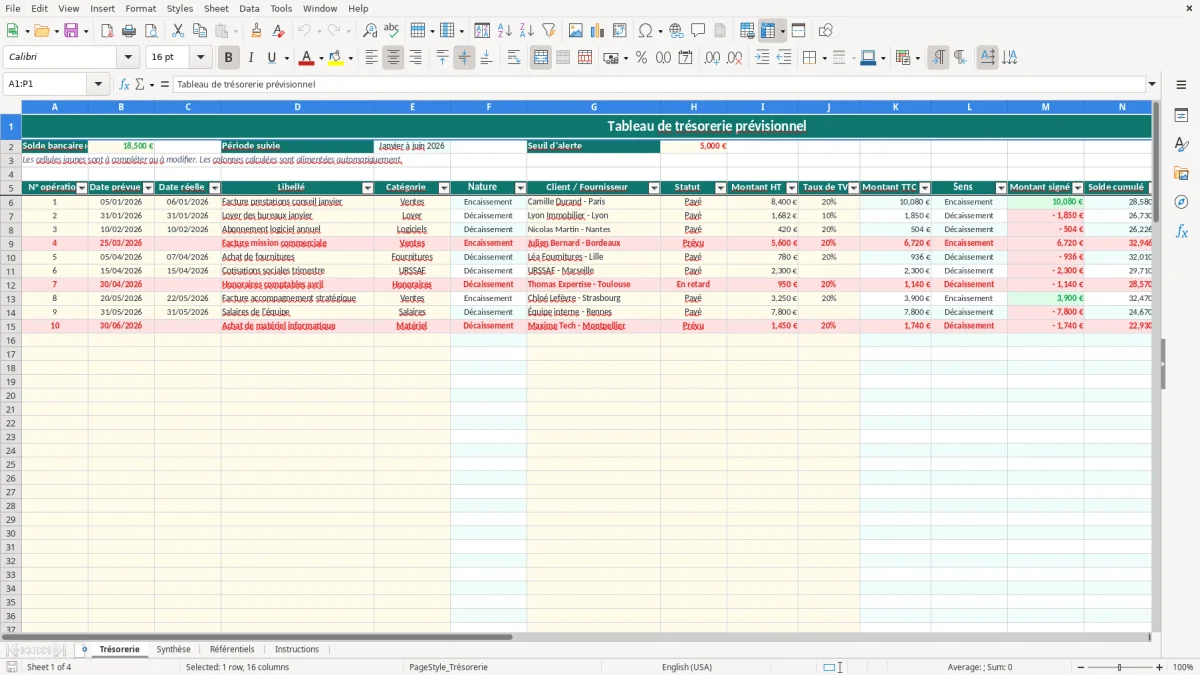Toggle Merge and Center Cells
Screen dimensions: 1200x675
pos(541,58)
